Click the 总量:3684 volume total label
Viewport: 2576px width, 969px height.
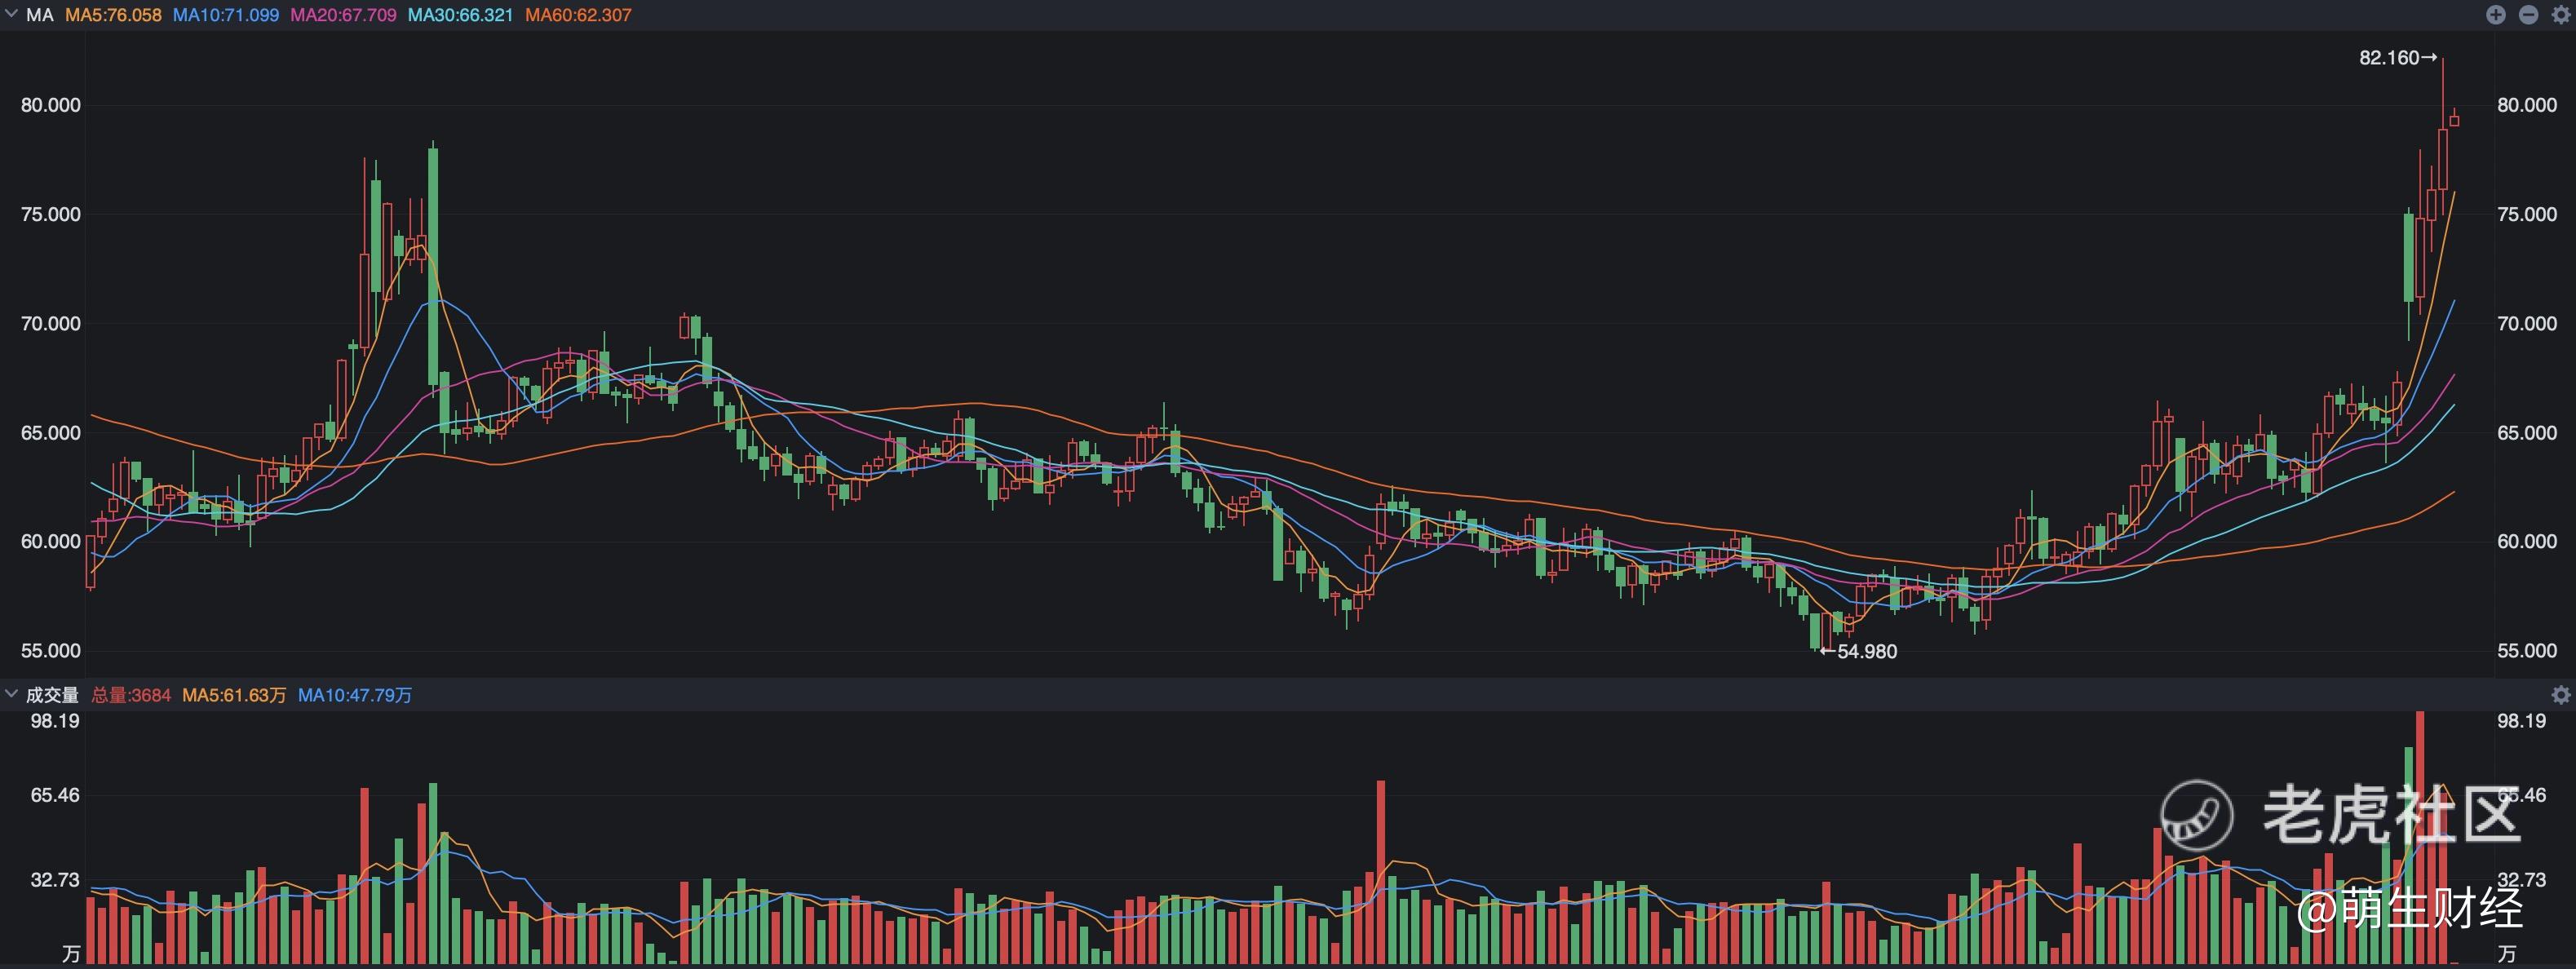pyautogui.click(x=131, y=695)
